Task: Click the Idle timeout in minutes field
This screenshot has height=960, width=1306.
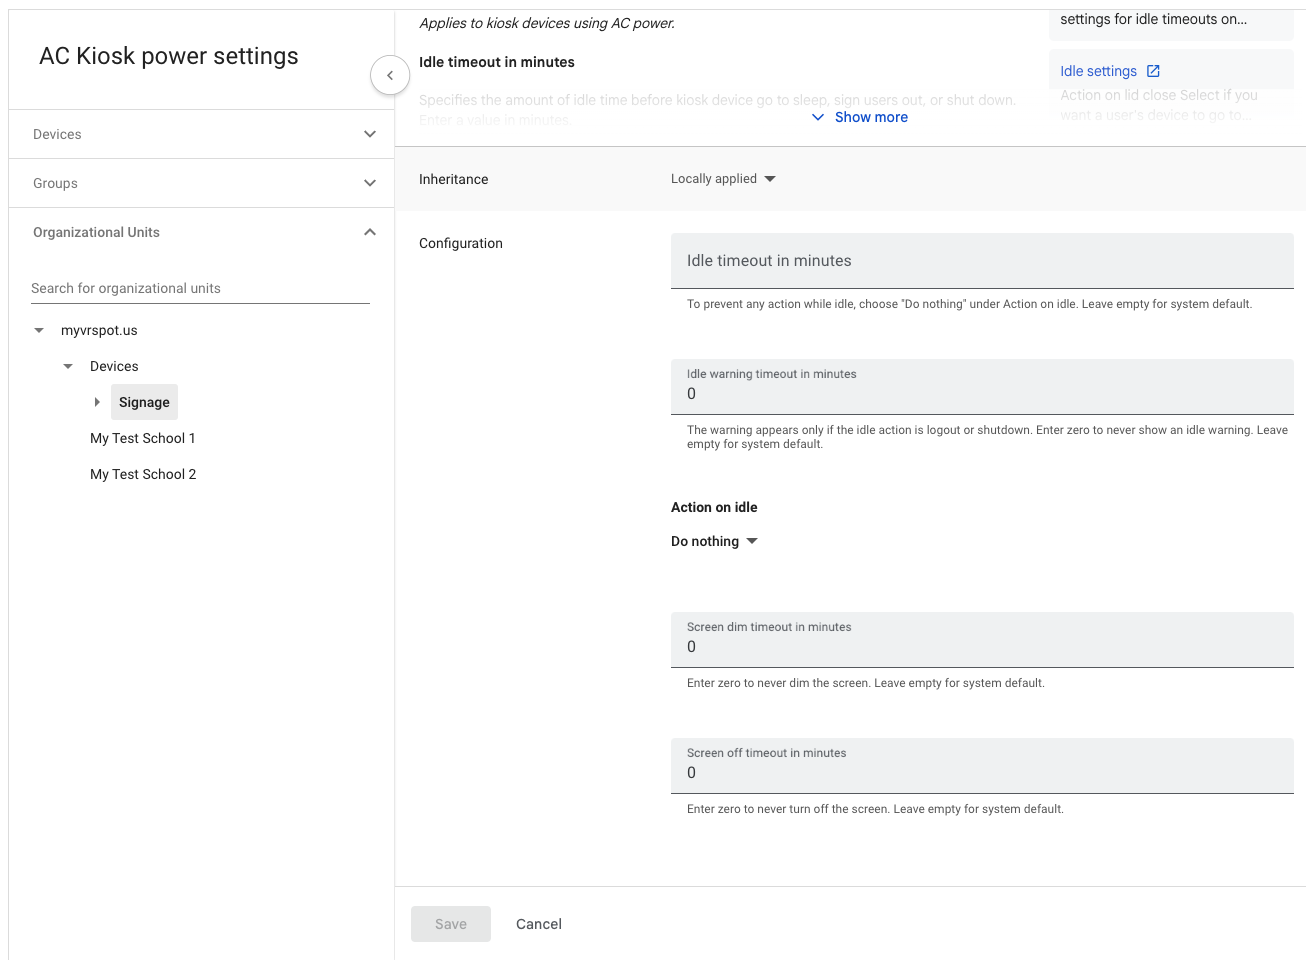Action: click(x=981, y=261)
